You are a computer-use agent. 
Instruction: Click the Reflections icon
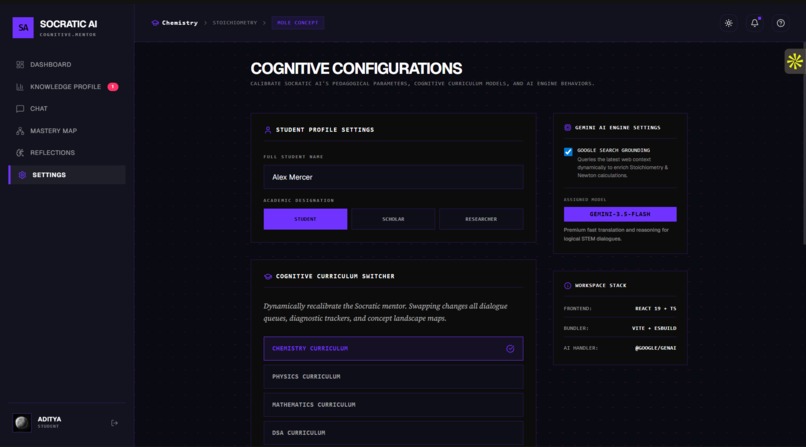[x=20, y=153]
